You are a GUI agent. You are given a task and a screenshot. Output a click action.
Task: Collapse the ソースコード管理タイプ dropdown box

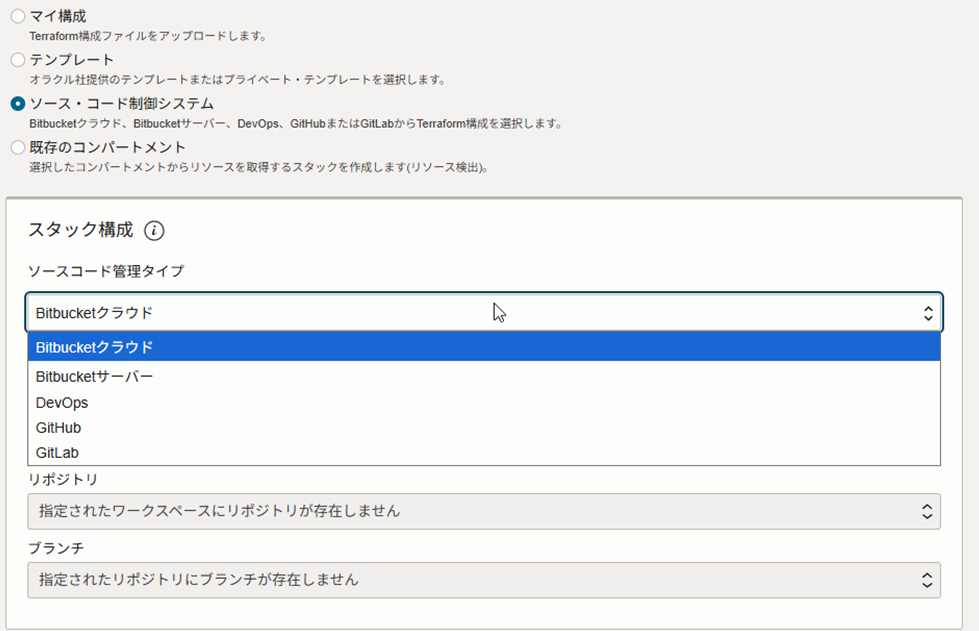(x=484, y=313)
